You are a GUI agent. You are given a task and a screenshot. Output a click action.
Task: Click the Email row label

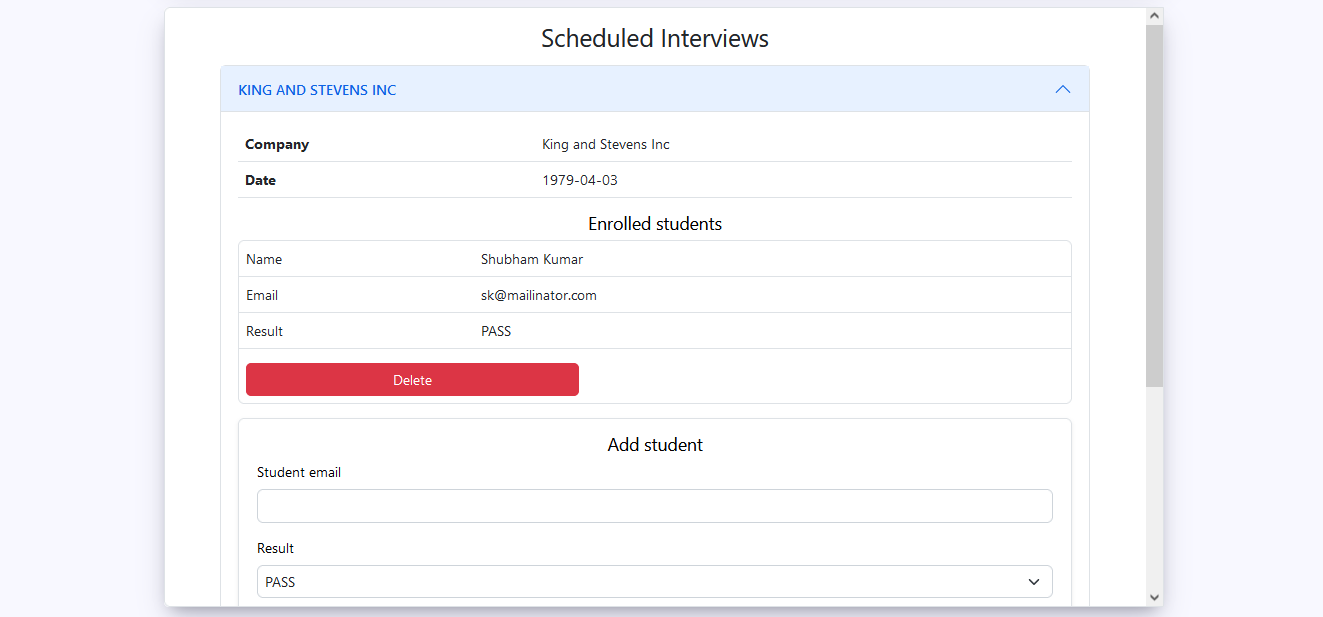[x=262, y=295]
